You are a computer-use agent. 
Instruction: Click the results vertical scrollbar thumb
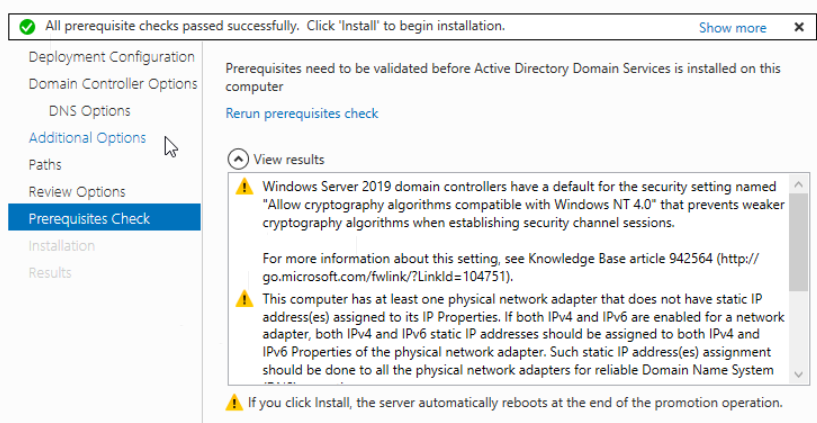pos(798,240)
